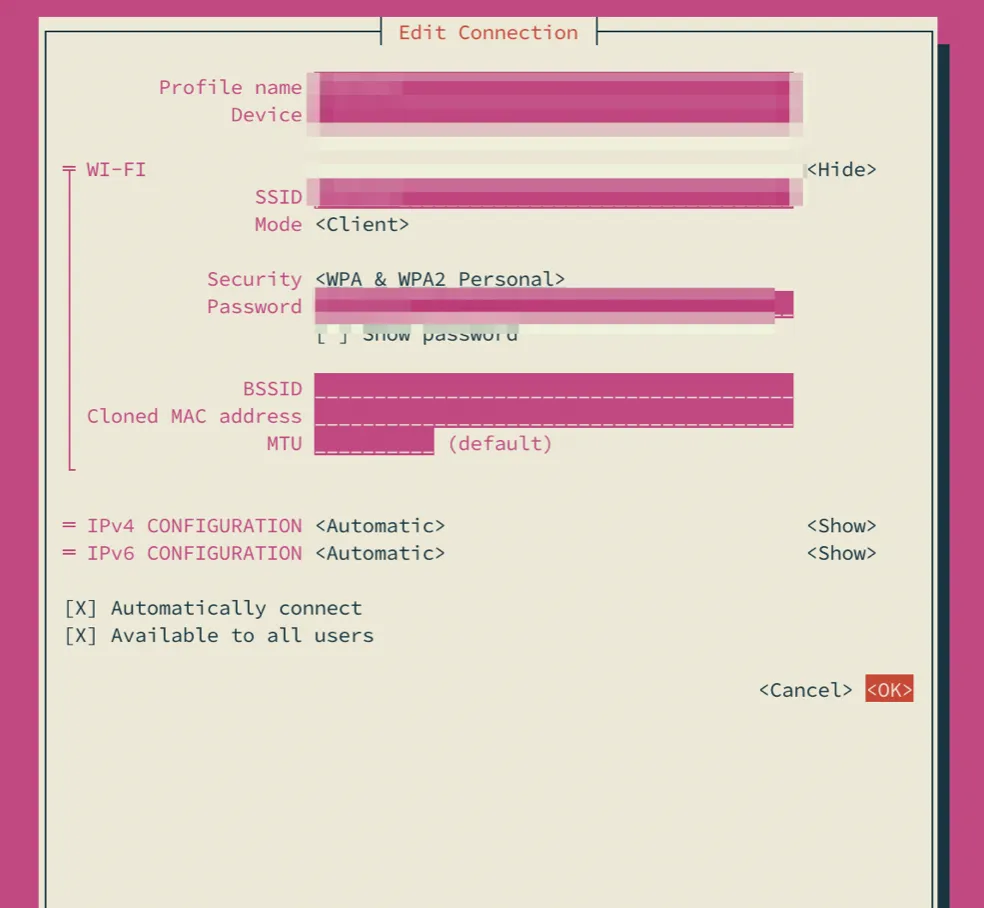Select the Cloned MAC address field
Screen dimensions: 984x908
[x=553, y=416]
